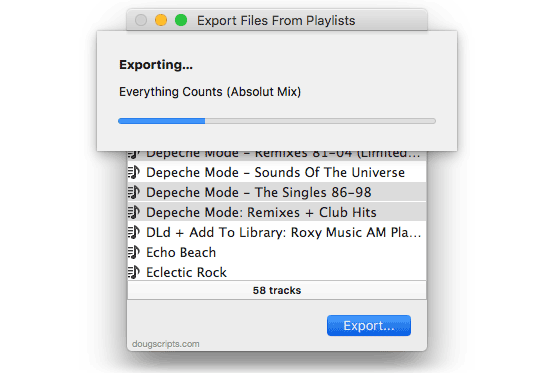
Task: Click the playlist icon beside Eclectic Rock
Action: [134, 272]
